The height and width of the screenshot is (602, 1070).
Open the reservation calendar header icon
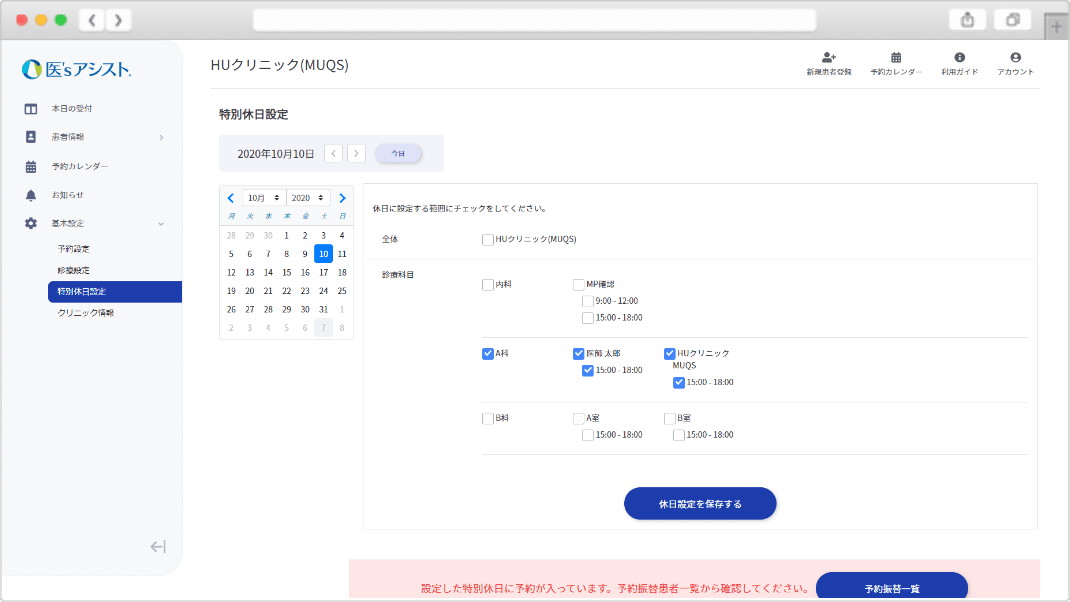[896, 58]
